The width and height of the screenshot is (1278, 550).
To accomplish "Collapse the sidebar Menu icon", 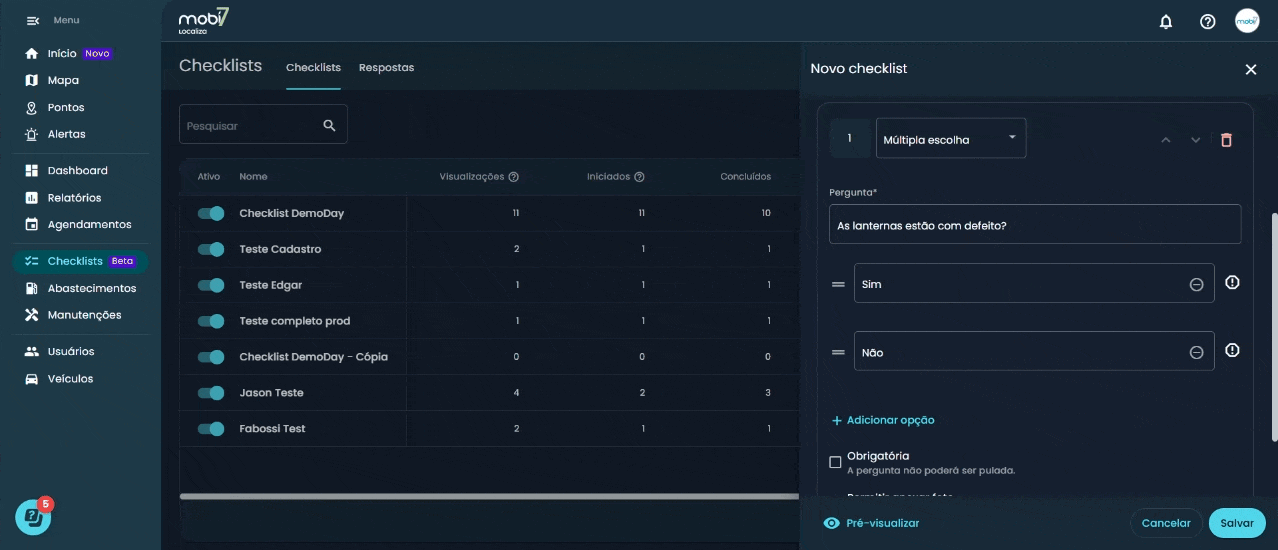I will [x=32, y=21].
